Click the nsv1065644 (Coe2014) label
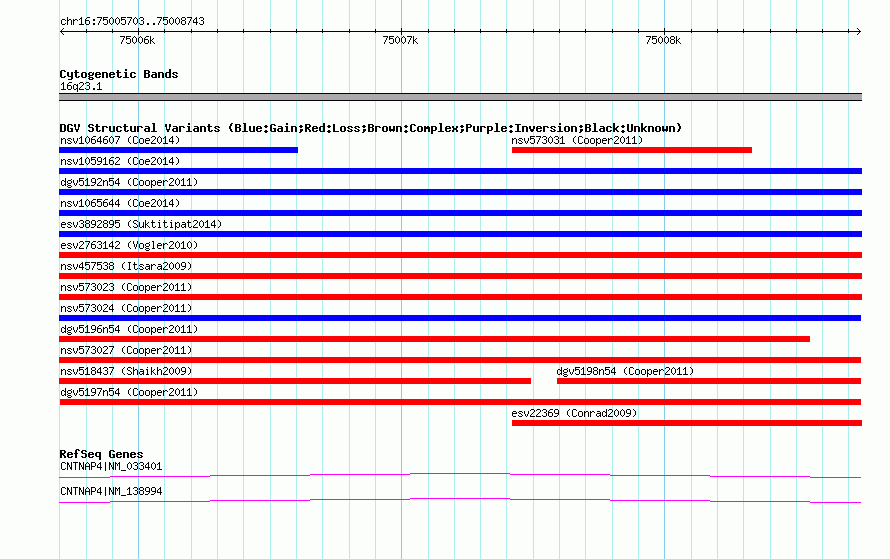 120,203
